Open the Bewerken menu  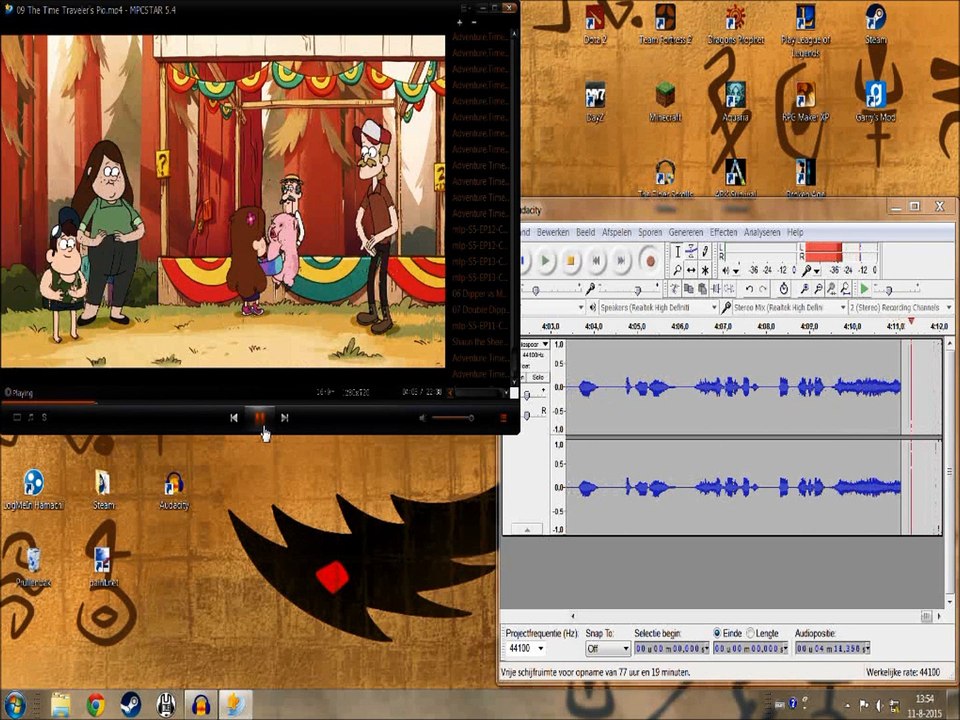tap(553, 232)
